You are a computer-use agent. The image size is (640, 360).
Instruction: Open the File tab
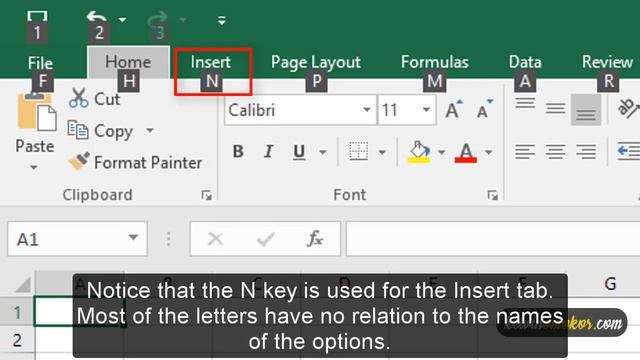point(40,63)
